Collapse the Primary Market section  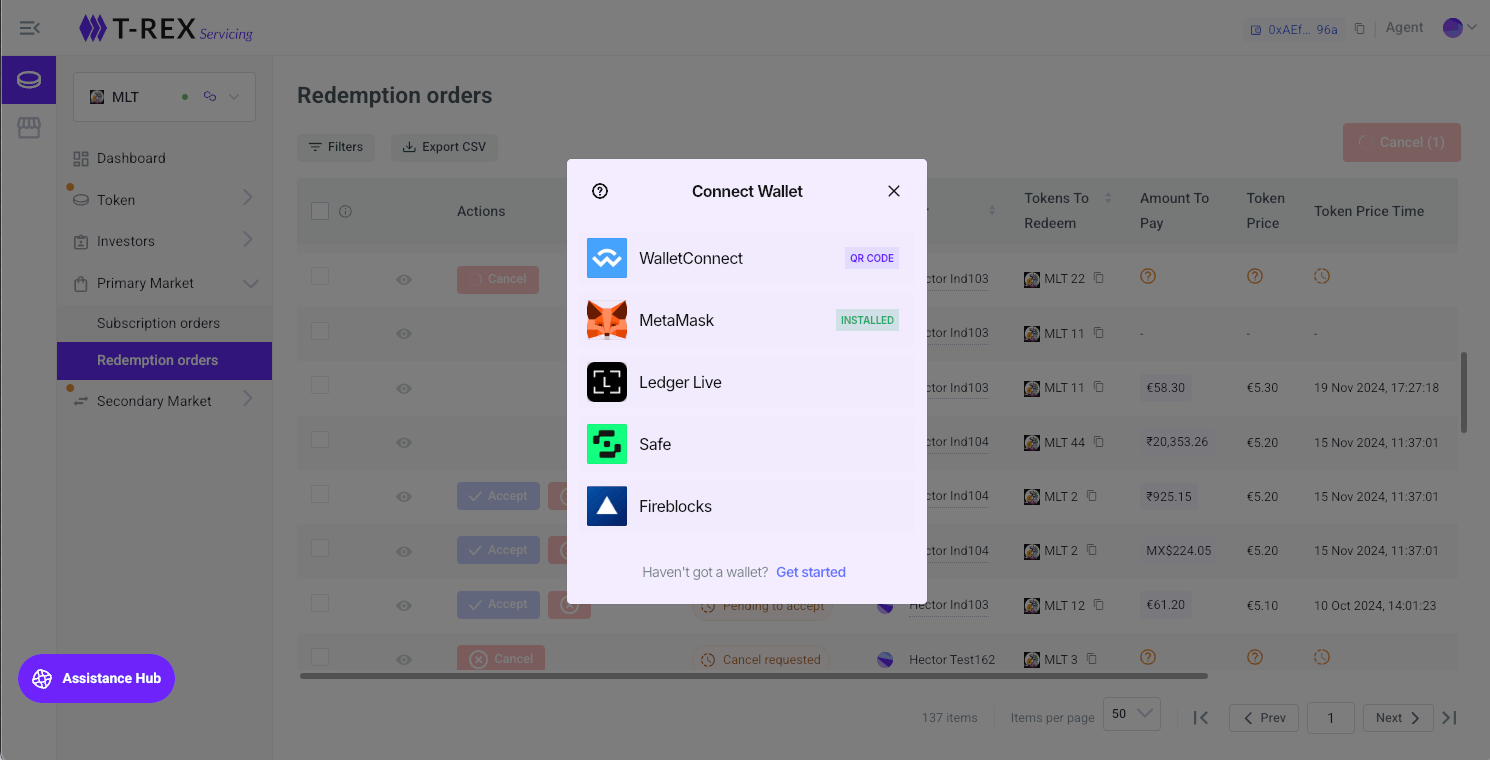(x=164, y=283)
